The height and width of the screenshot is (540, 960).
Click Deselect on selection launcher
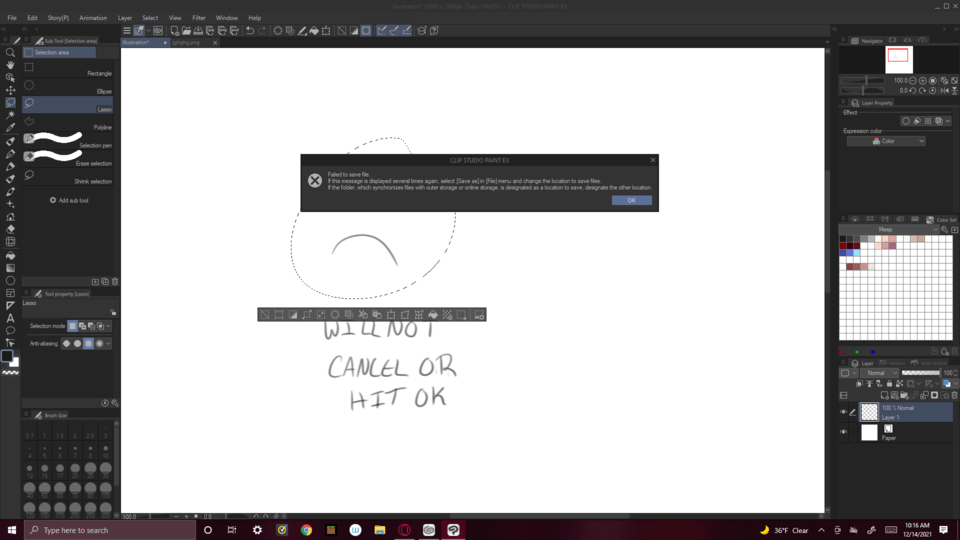coord(265,315)
